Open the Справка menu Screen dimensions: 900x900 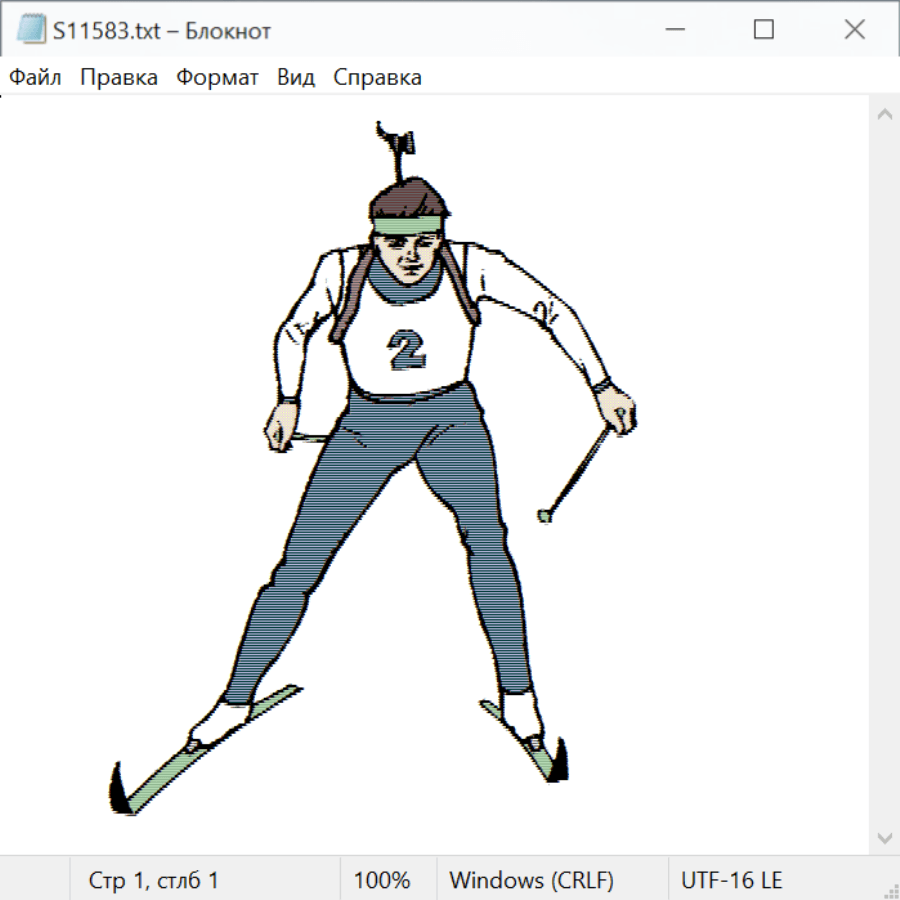click(x=377, y=78)
